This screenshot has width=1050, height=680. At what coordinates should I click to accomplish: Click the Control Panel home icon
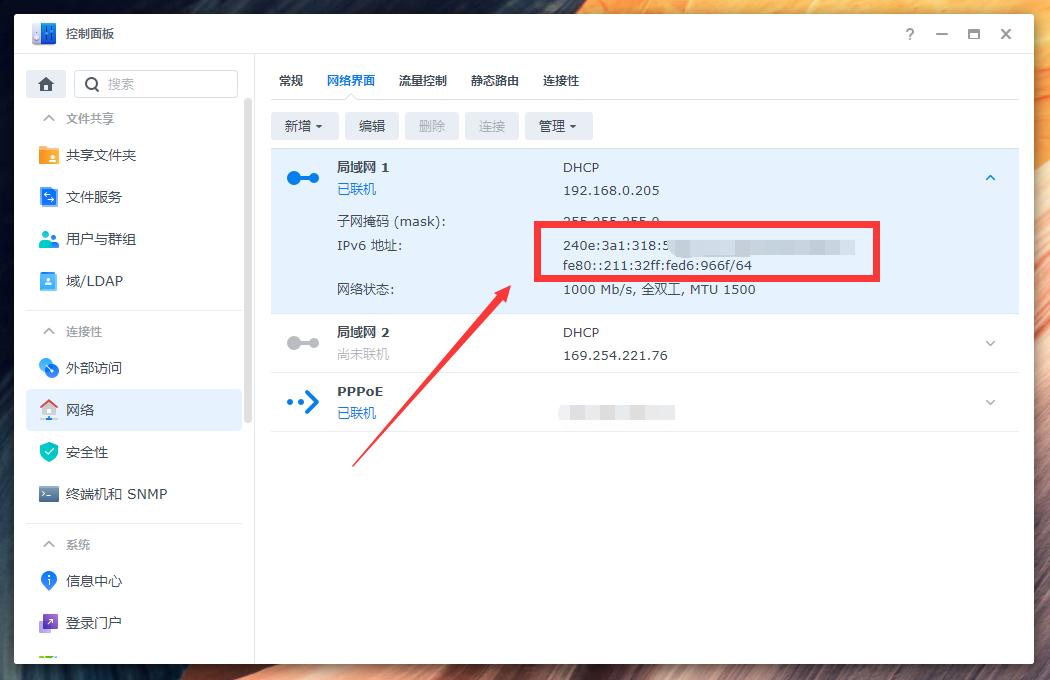(45, 84)
